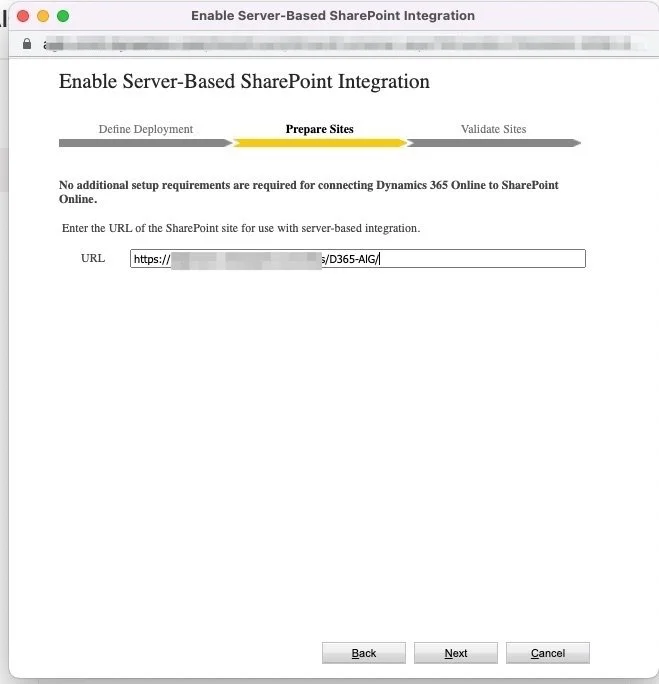Select the Define Deployment step
The width and height of the screenshot is (659, 684).
point(146,129)
